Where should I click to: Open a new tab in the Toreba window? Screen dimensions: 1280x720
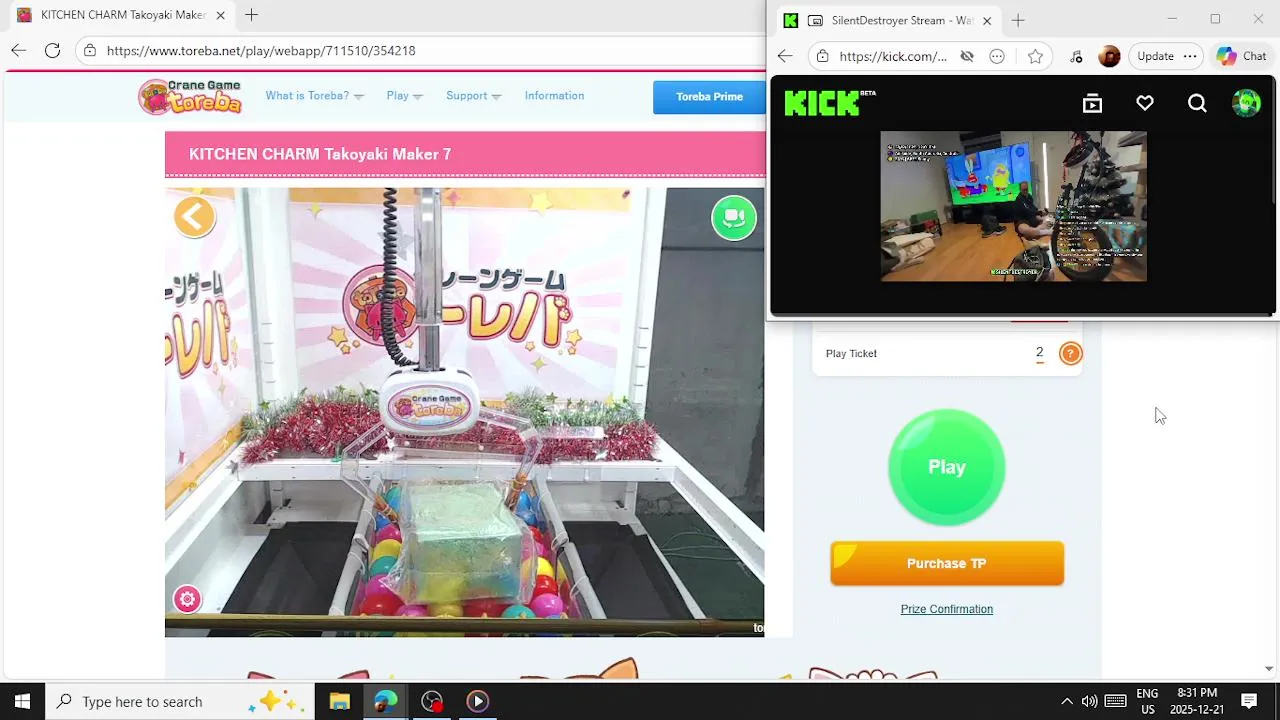pos(252,15)
